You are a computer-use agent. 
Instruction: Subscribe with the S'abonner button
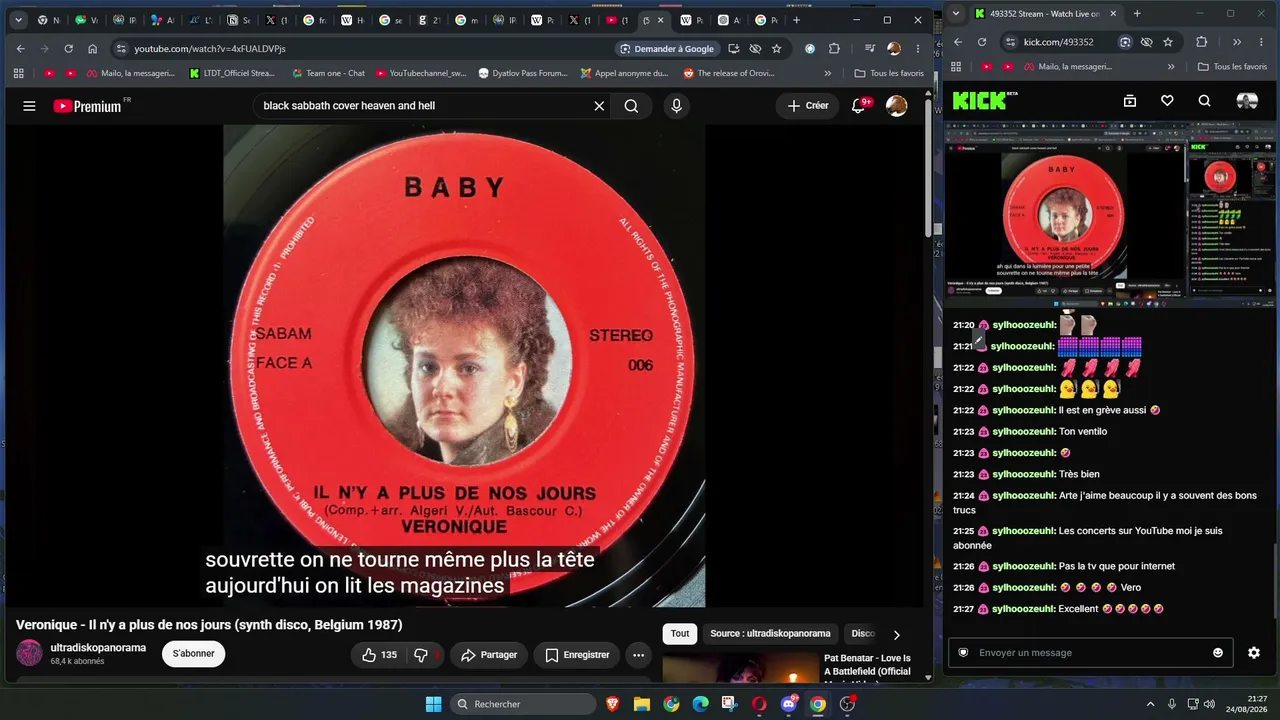point(194,654)
